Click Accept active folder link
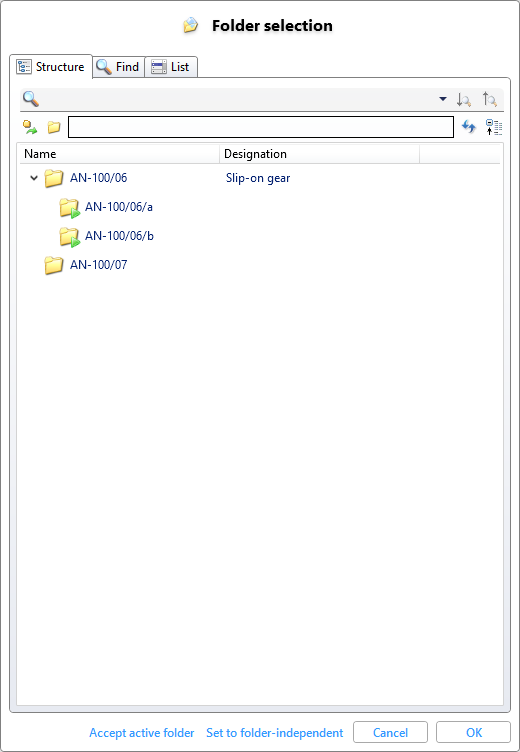This screenshot has height=752, width=520. click(142, 733)
